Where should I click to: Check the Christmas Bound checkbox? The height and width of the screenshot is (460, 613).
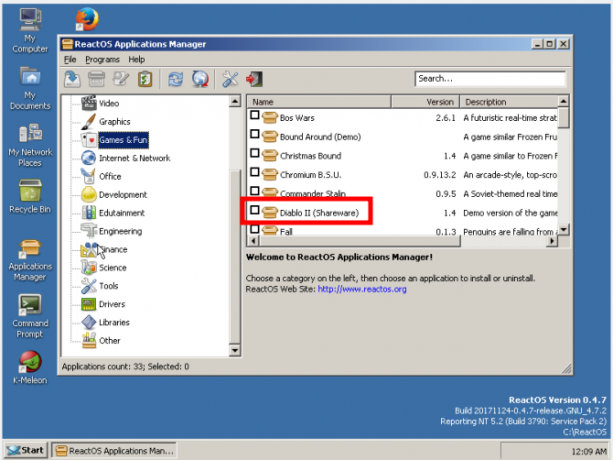click(x=255, y=153)
